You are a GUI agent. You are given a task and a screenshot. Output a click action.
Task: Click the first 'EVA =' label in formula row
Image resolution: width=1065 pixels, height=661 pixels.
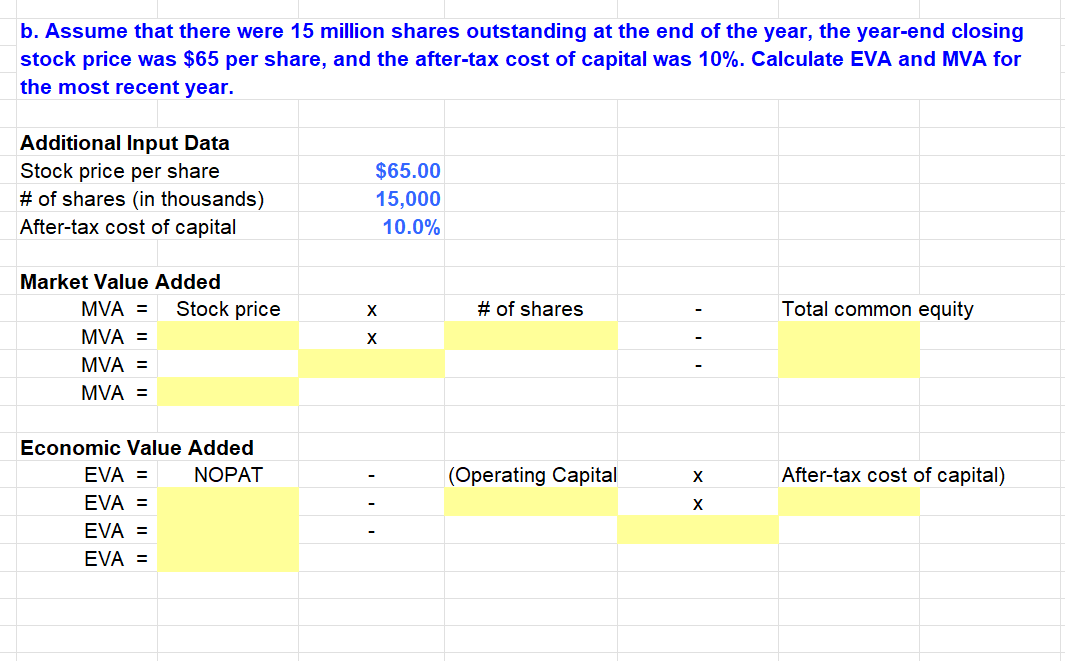click(x=115, y=475)
